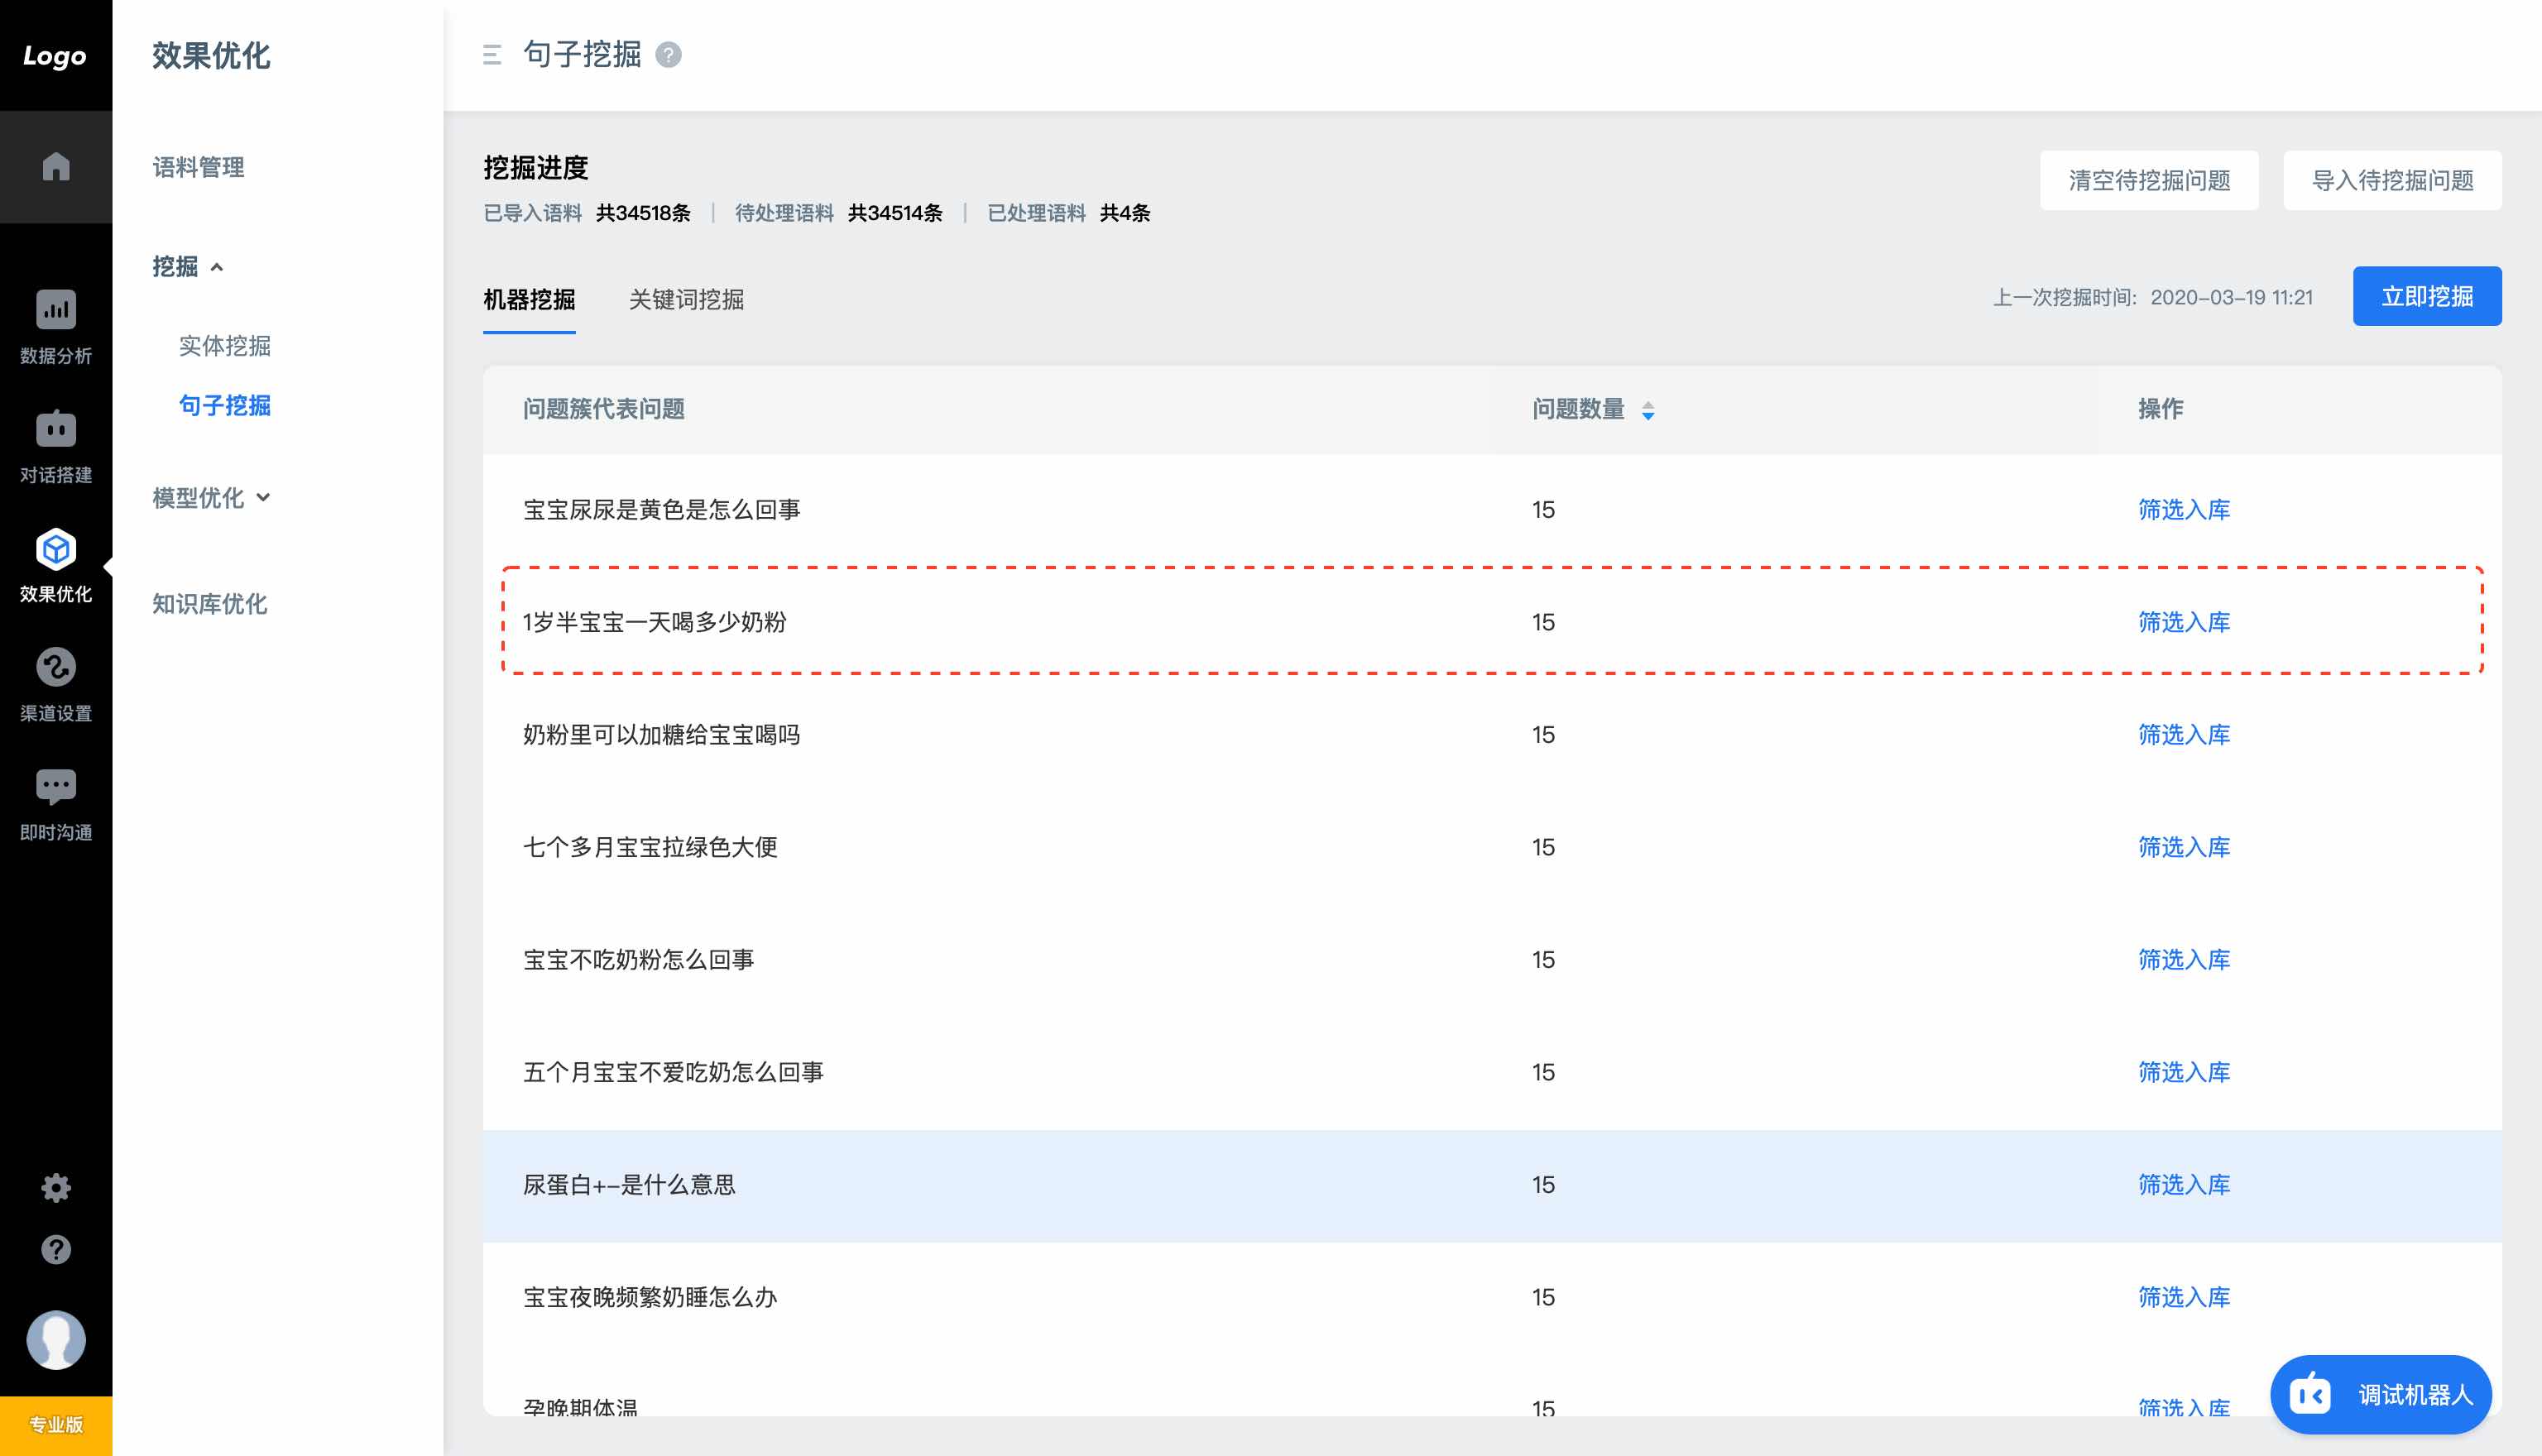The image size is (2542, 1456).
Task: Select 句子挖掘 submenu item
Action: (225, 405)
